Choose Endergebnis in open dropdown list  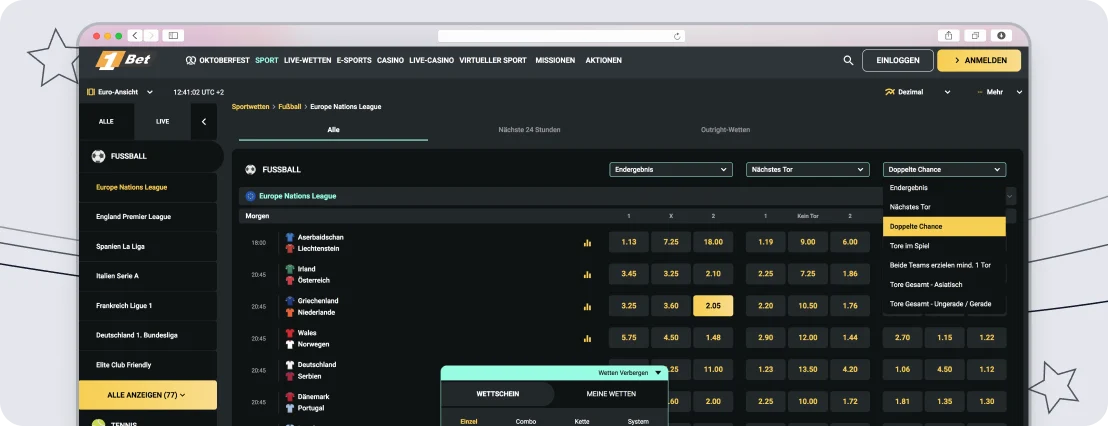click(944, 188)
